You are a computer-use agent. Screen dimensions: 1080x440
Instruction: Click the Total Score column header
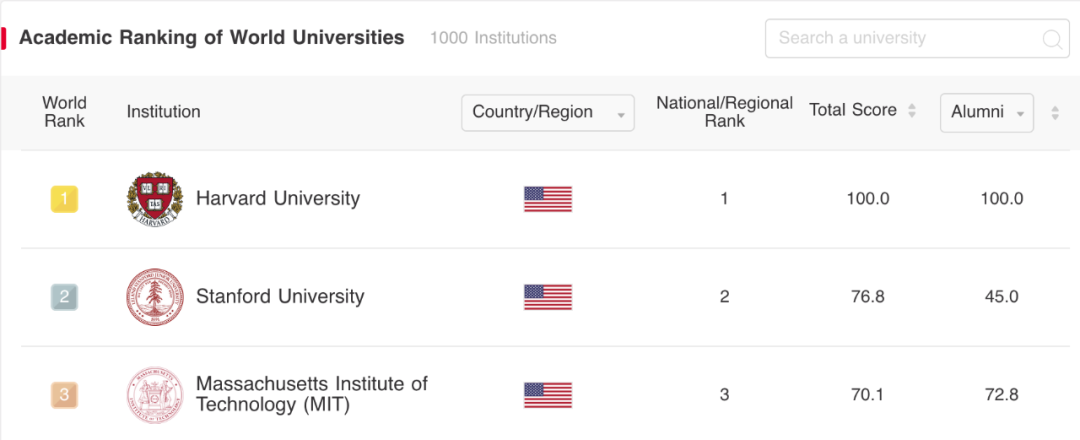[853, 110]
